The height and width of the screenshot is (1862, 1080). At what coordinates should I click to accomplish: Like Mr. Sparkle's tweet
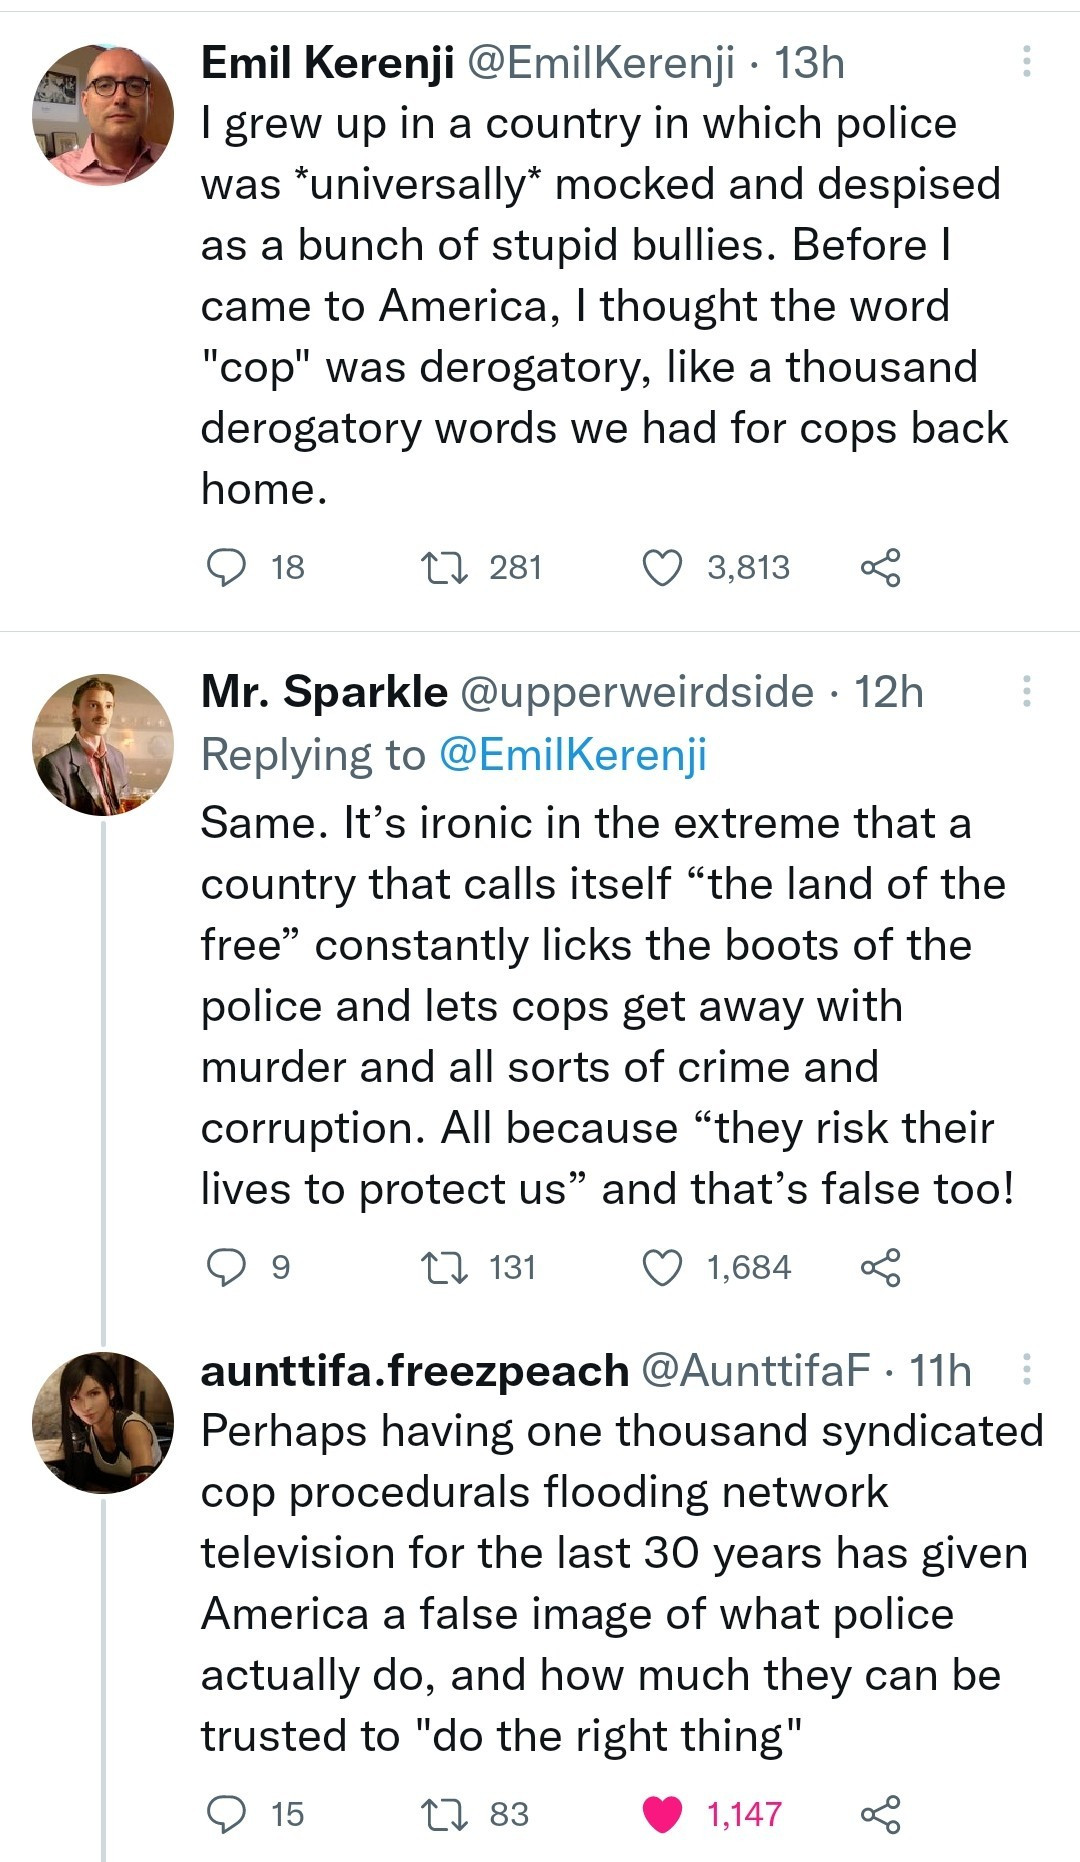click(662, 1268)
